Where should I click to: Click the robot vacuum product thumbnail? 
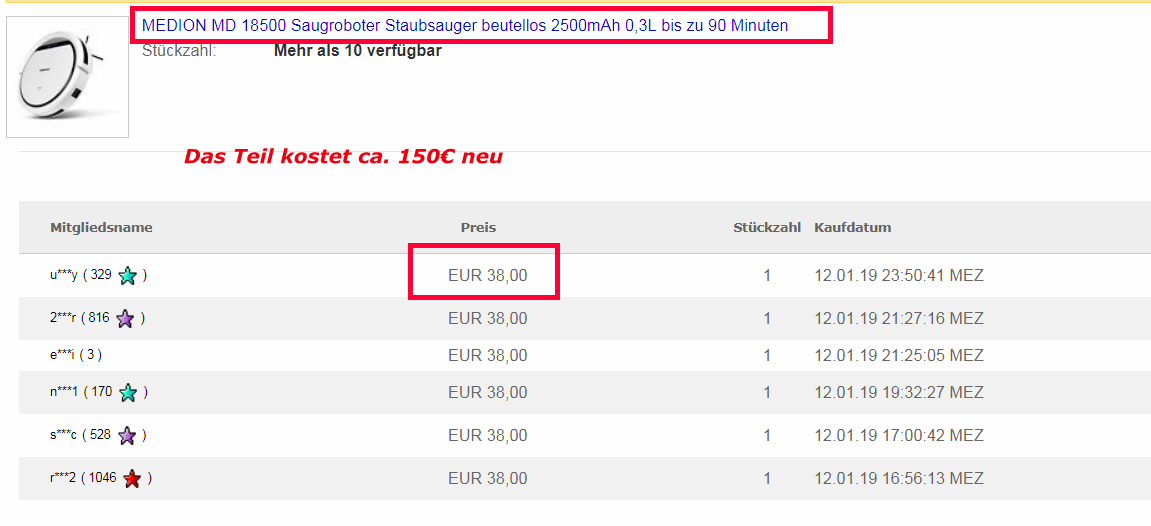coord(68,77)
